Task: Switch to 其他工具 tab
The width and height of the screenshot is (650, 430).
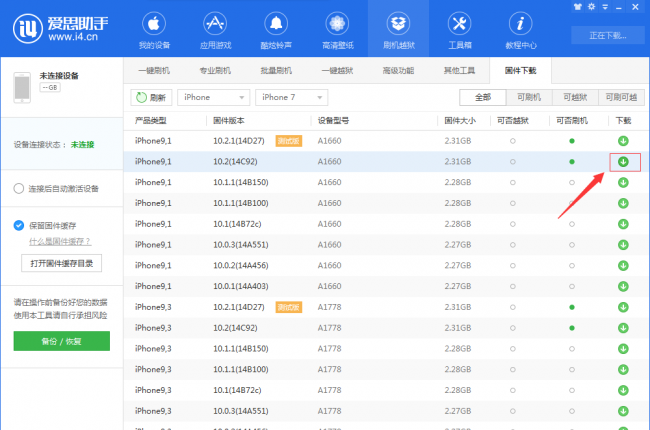Action: point(459,70)
